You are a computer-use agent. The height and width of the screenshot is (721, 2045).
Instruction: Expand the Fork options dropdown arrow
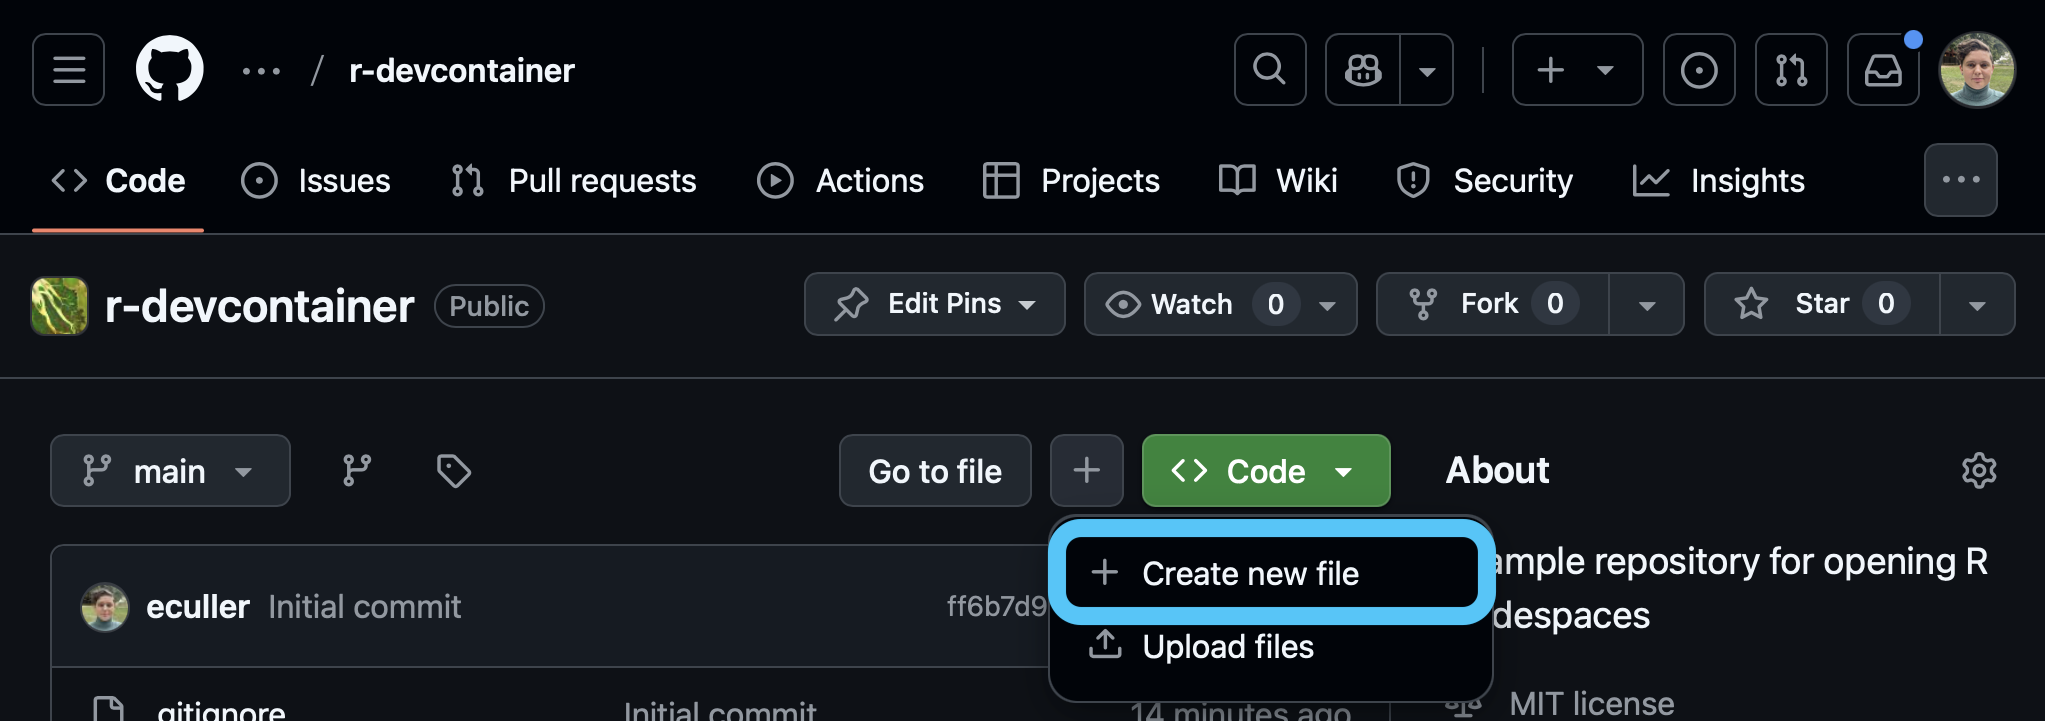[1647, 304]
